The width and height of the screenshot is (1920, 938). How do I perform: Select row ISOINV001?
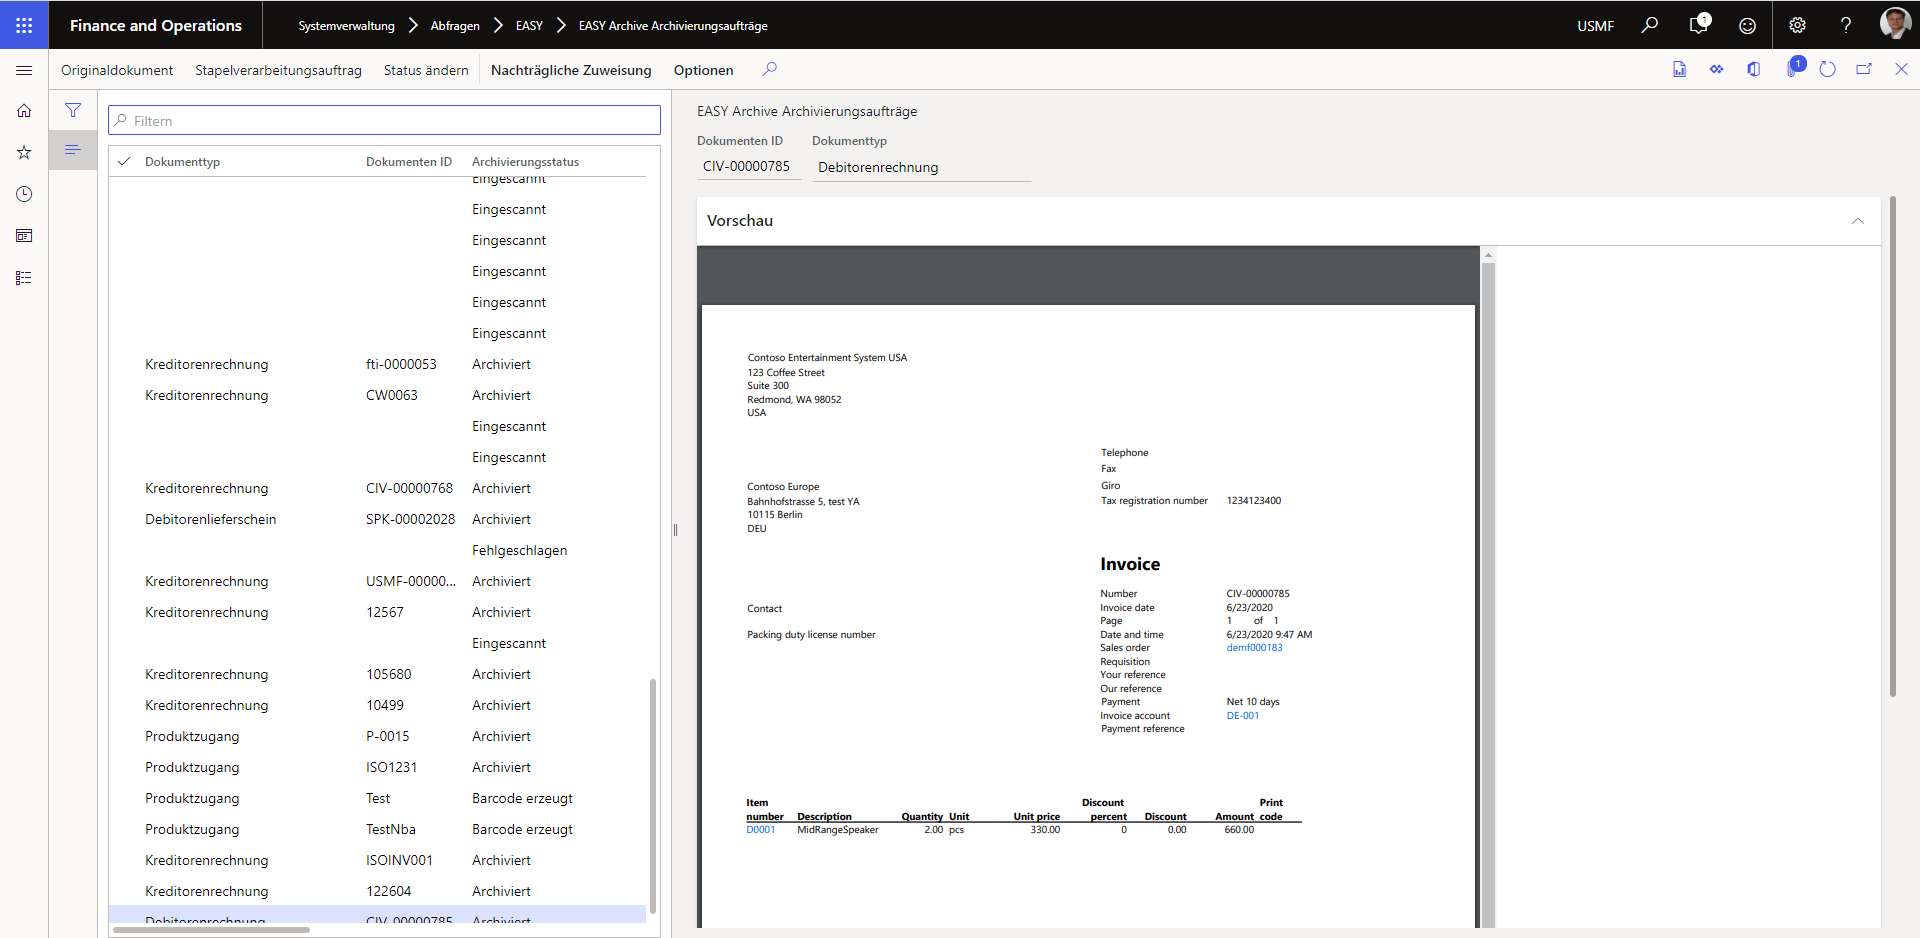[377, 860]
